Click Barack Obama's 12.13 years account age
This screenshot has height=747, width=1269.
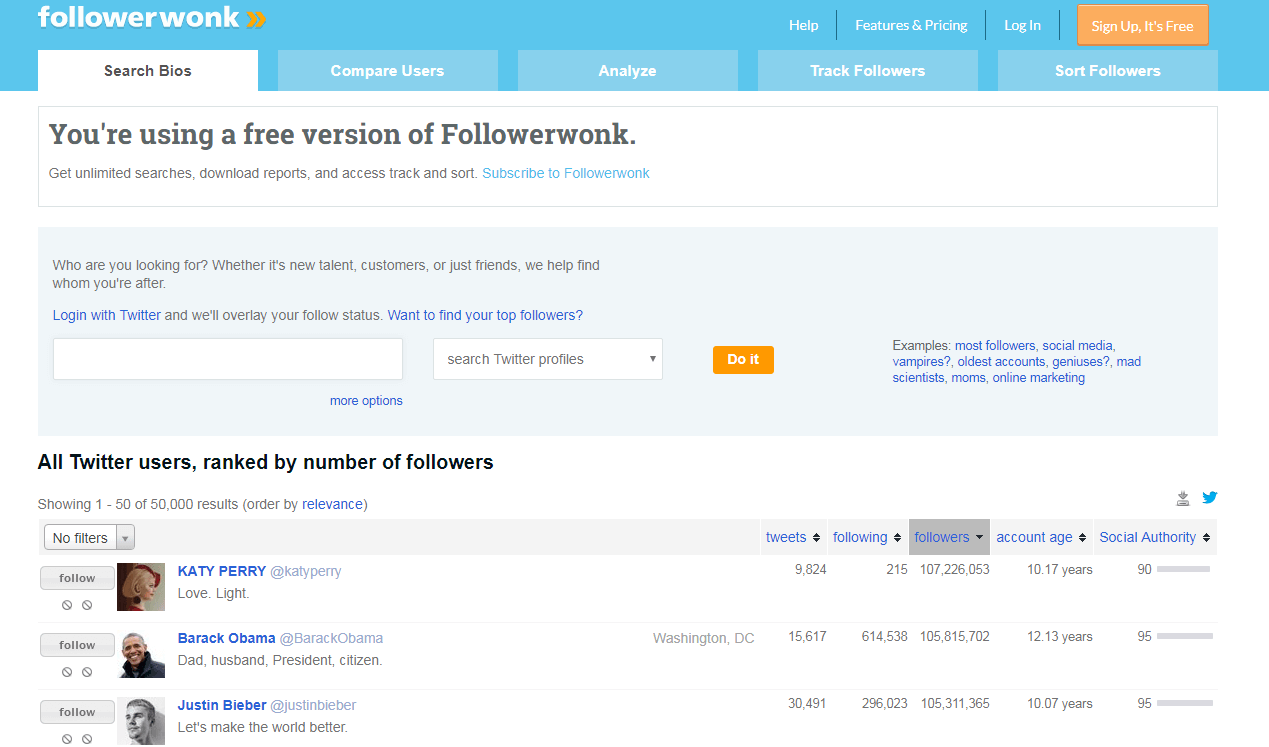[x=1060, y=637]
